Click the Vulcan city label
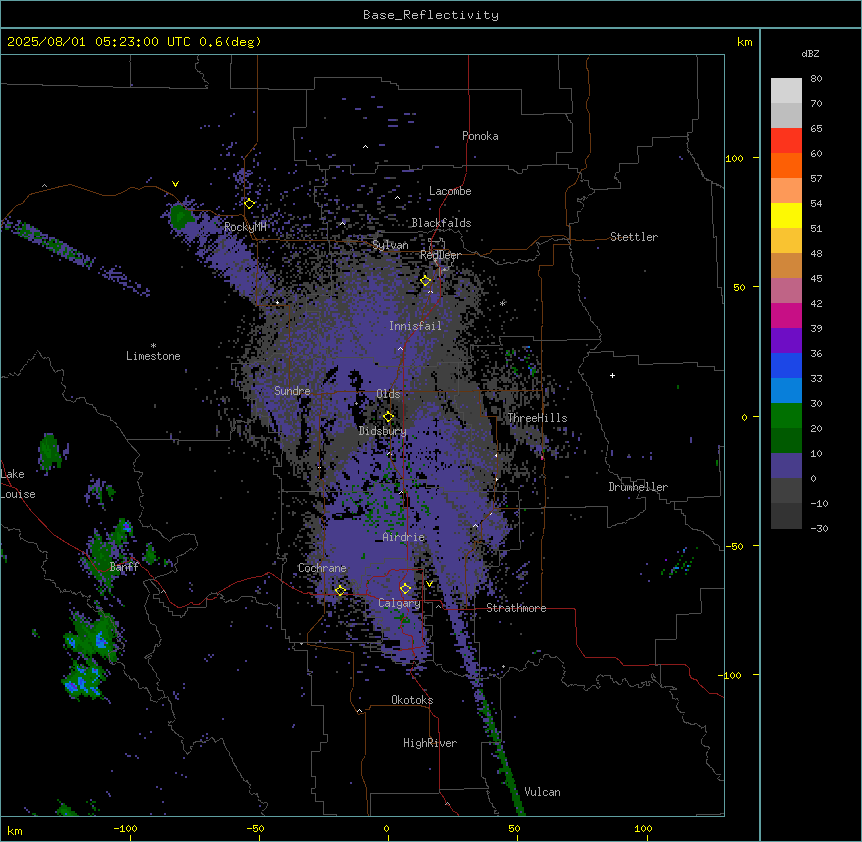The image size is (862, 842). 543,792
